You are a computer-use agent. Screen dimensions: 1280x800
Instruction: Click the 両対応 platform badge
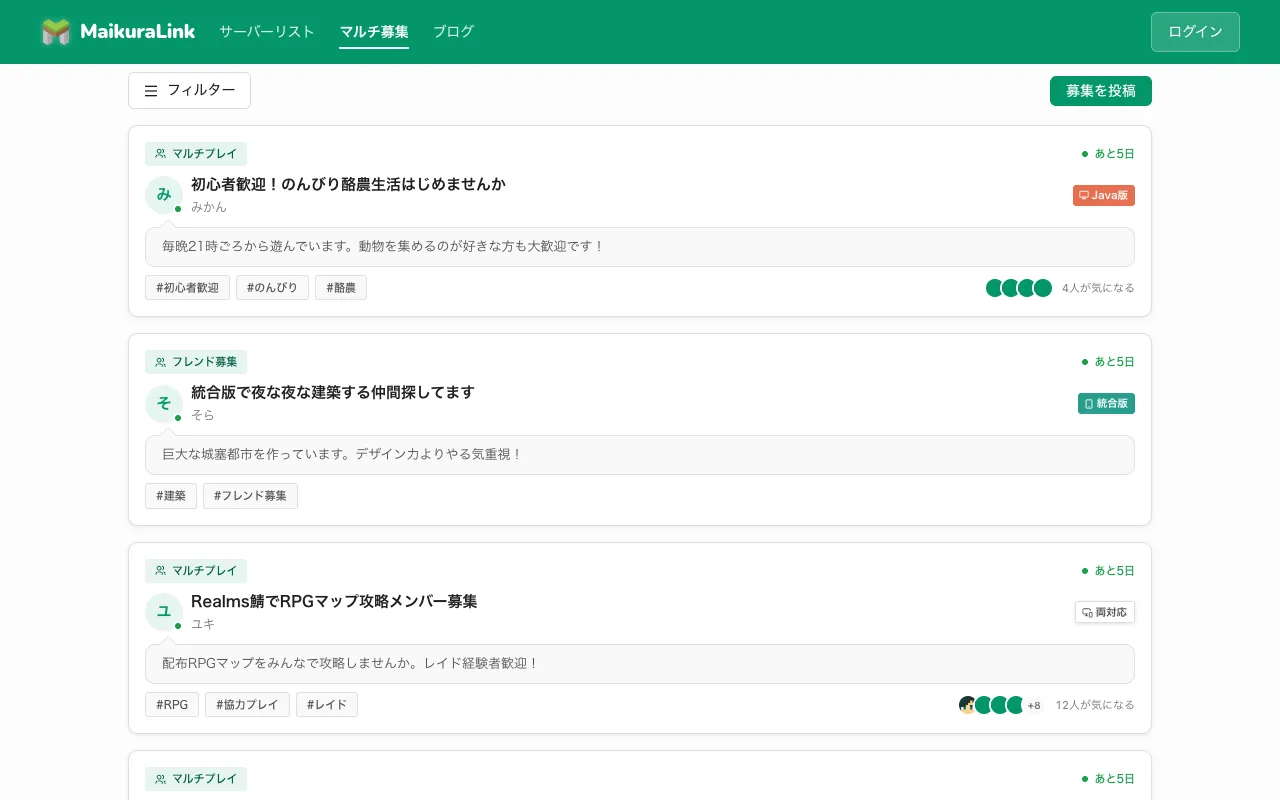pos(1105,612)
